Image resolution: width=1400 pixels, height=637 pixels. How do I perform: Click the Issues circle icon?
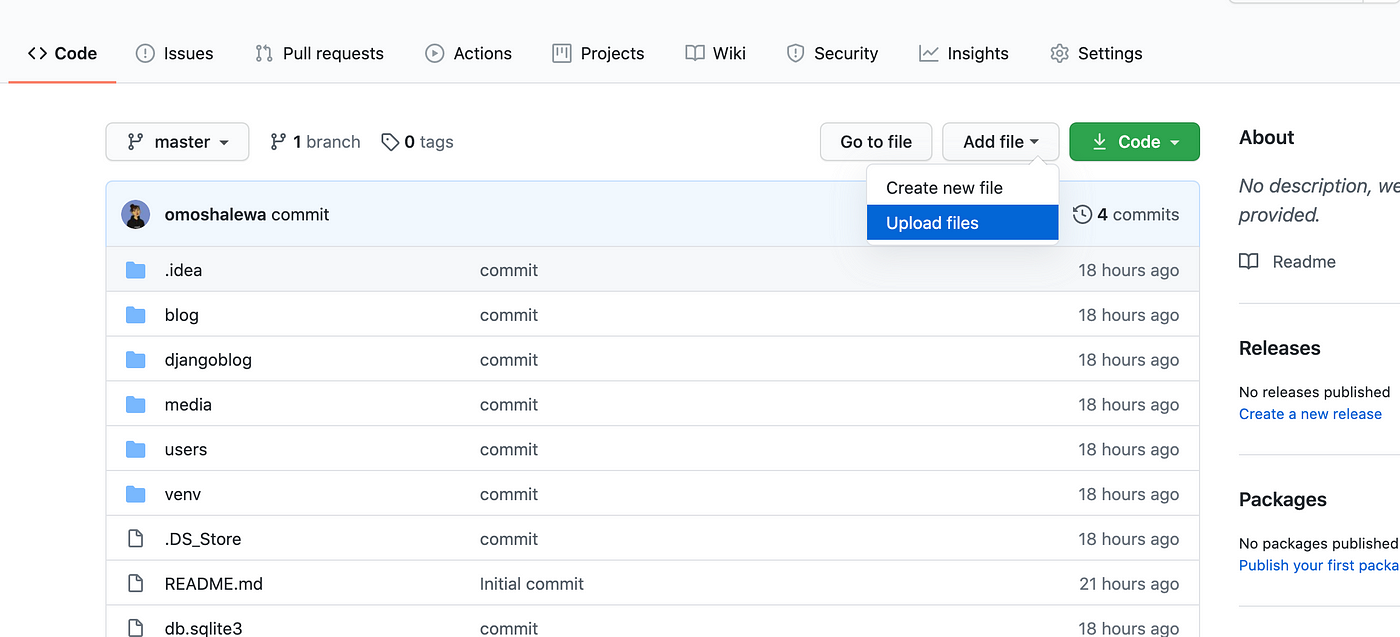click(145, 53)
